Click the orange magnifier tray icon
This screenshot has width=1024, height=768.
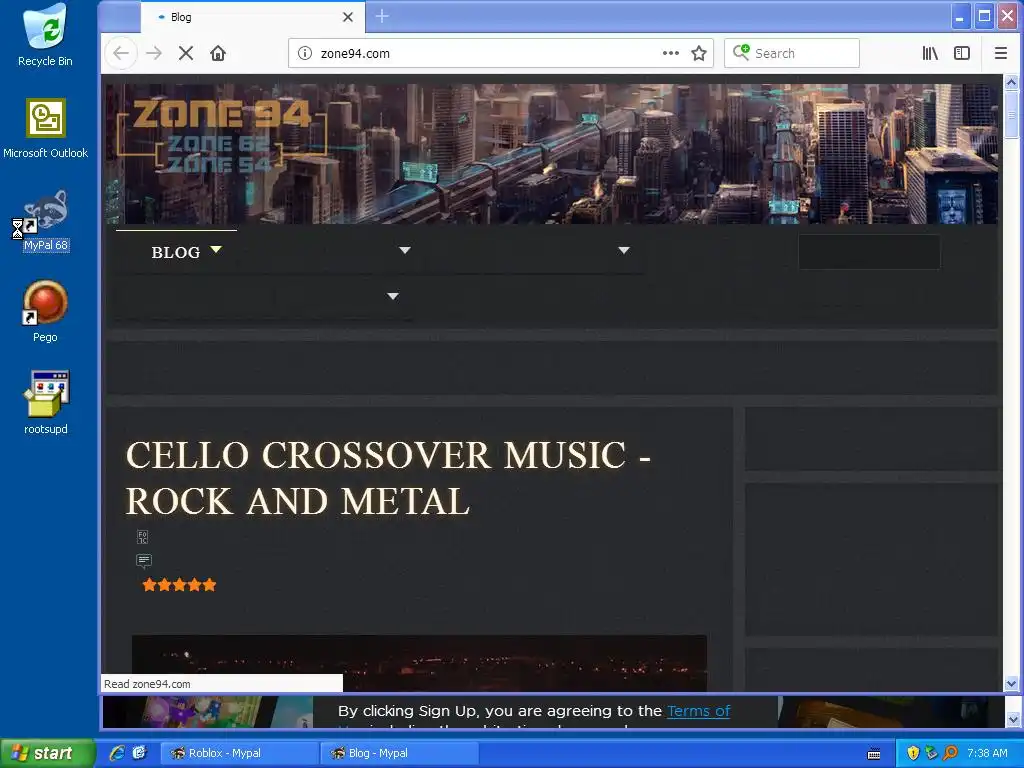click(950, 753)
